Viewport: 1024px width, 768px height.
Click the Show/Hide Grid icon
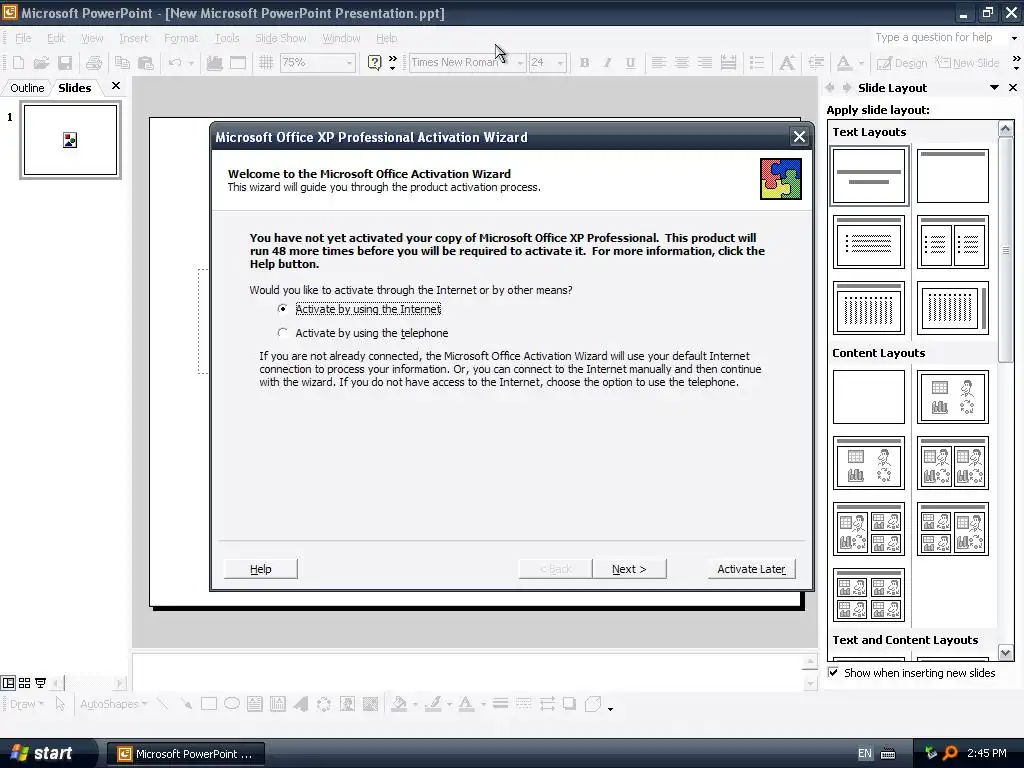(266, 63)
